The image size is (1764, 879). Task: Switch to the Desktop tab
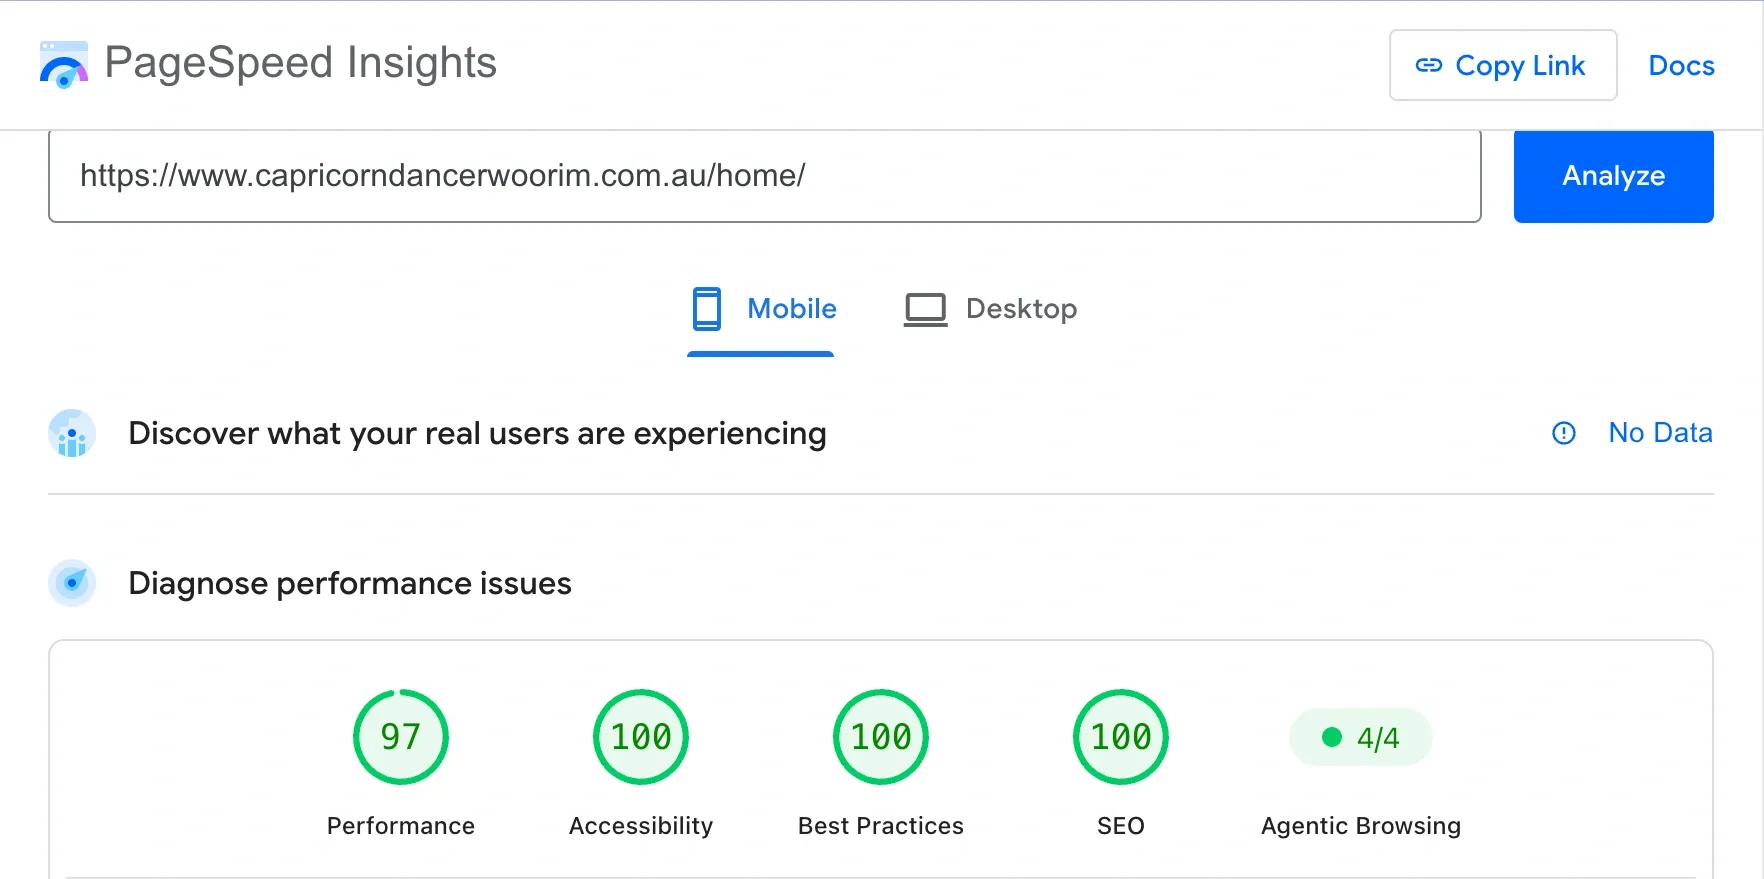tap(989, 309)
